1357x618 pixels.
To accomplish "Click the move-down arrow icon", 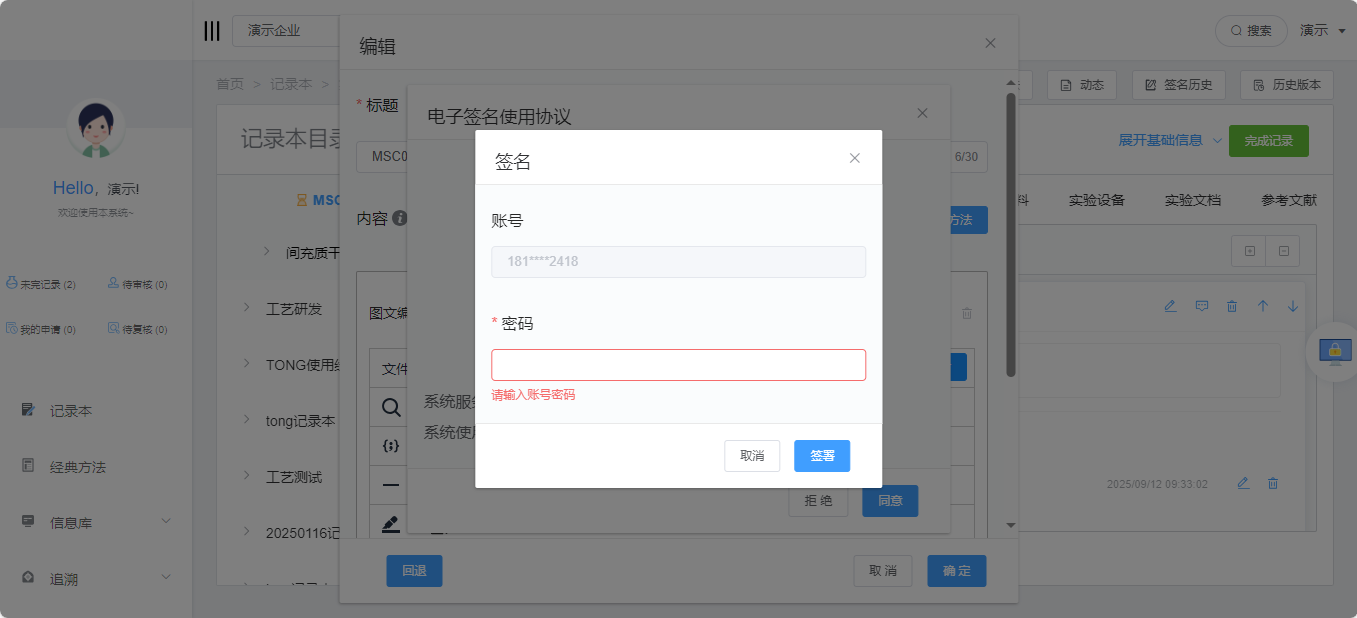I will 1292,306.
